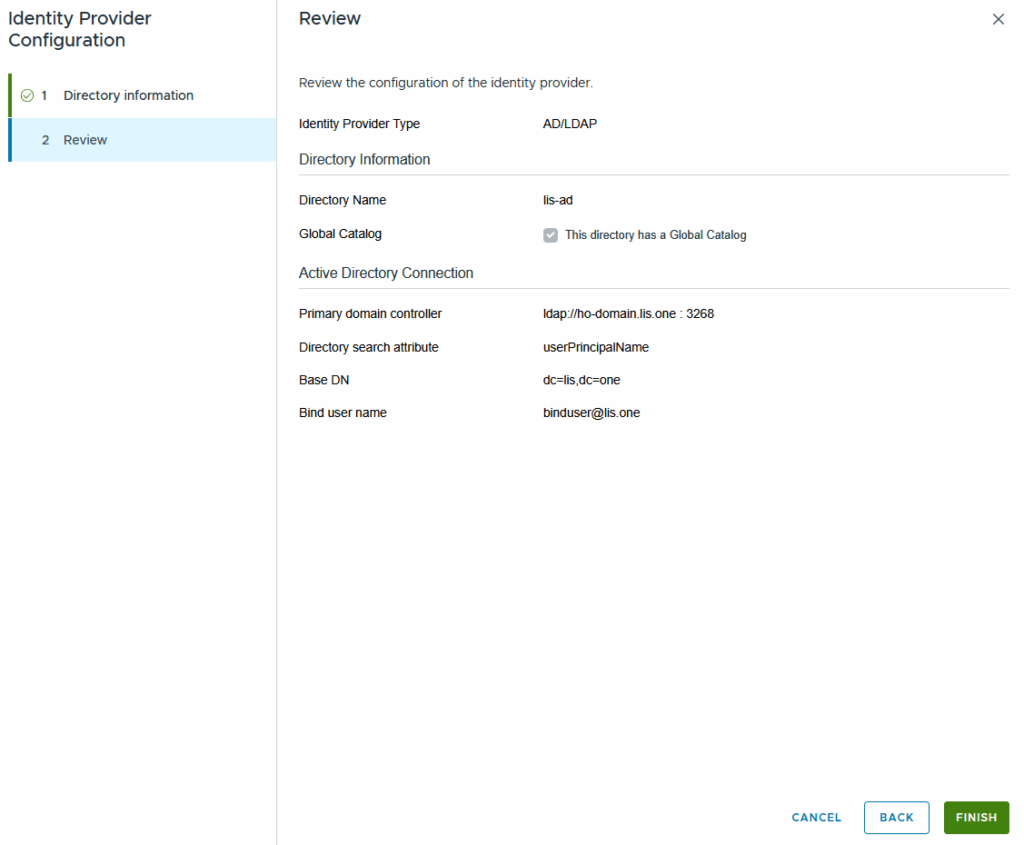The height and width of the screenshot is (845, 1024).
Task: Click the binduser@lis.one bind user value
Action: (x=584, y=412)
